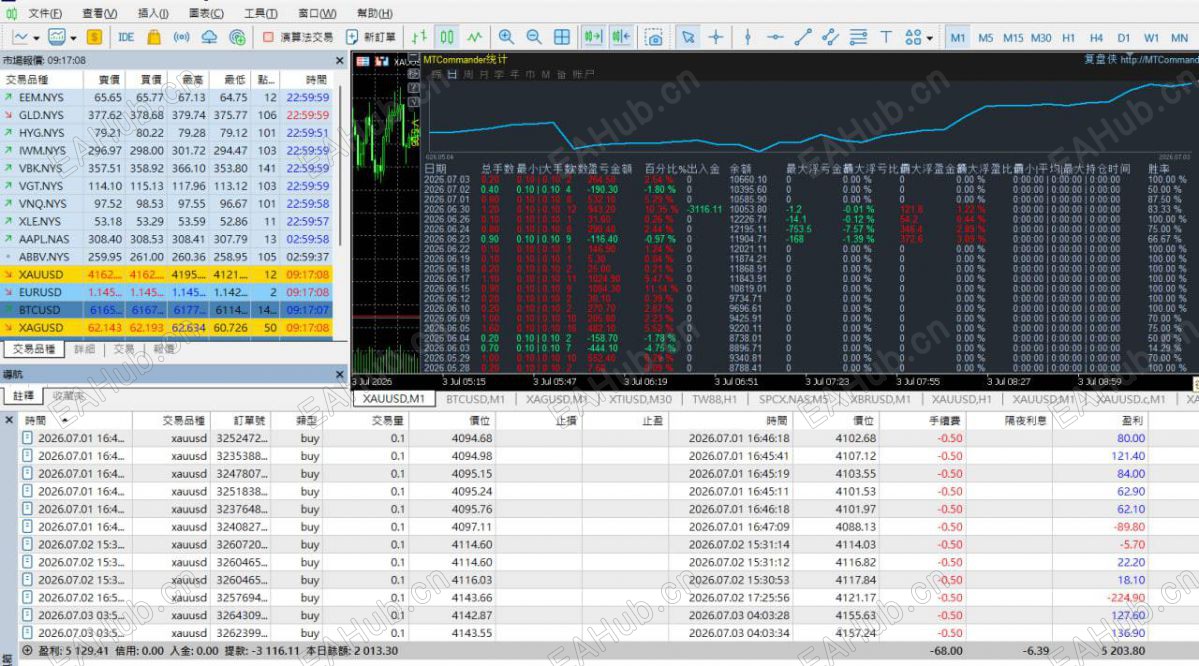Viewport: 1199px width, 666px height.
Task: Open the Market shopping bag icon
Action: (154, 37)
